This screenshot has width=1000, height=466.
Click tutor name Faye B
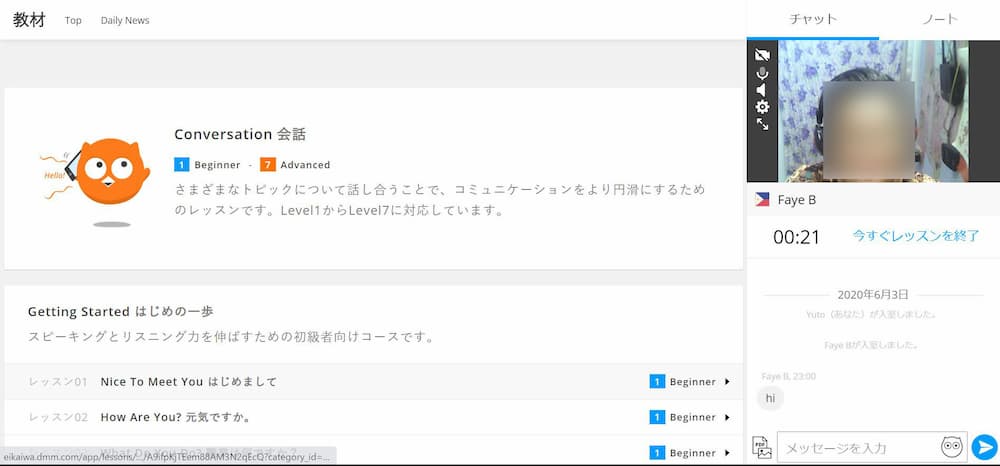[797, 200]
